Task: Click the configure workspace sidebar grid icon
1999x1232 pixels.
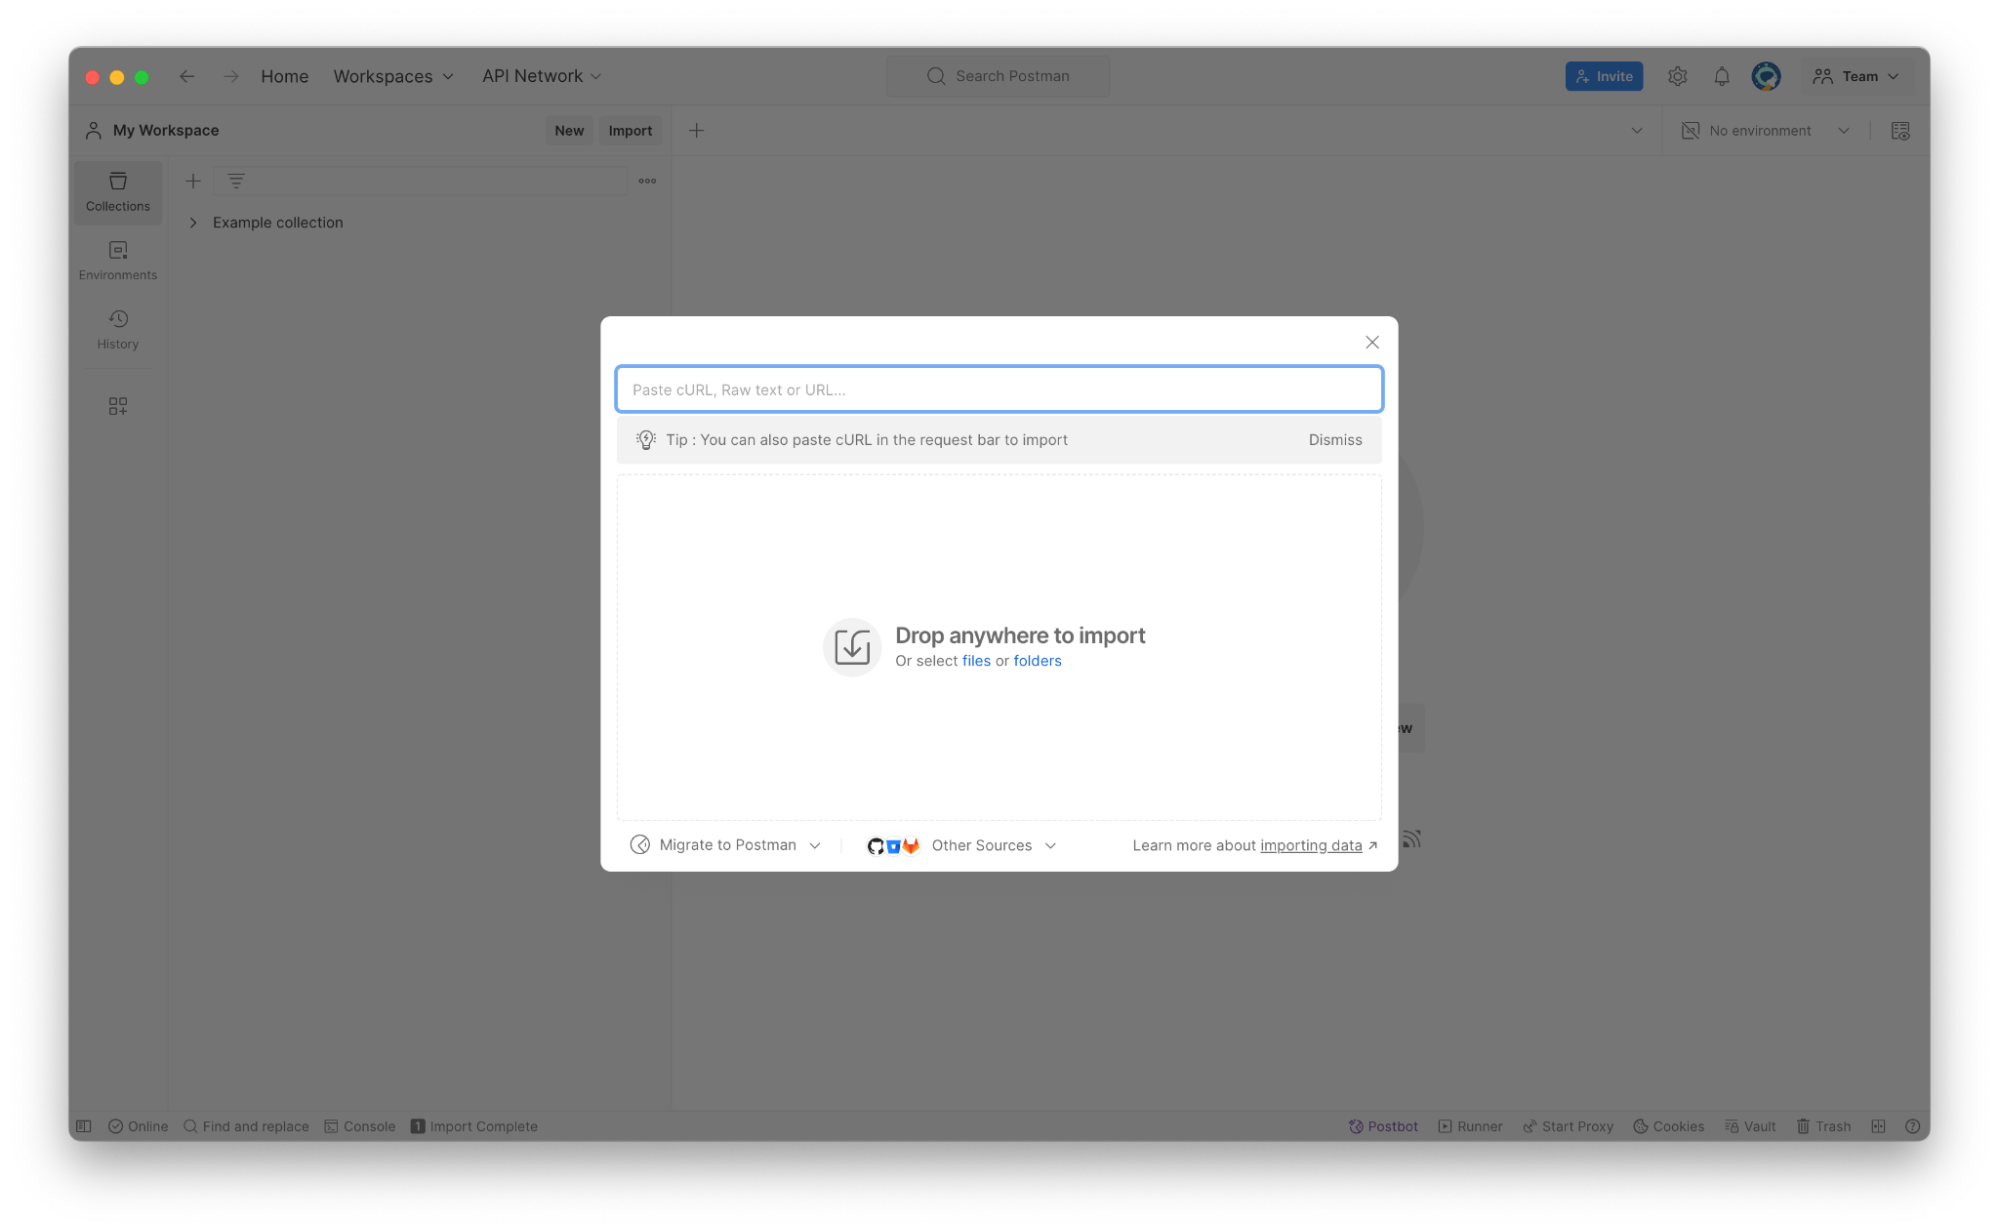Action: 117,406
